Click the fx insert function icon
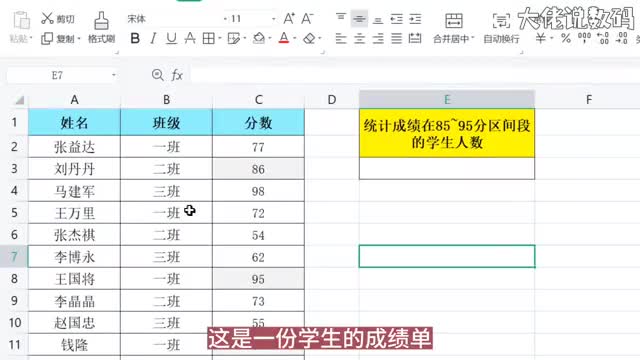Image resolution: width=640 pixels, height=360 pixels. point(177,75)
